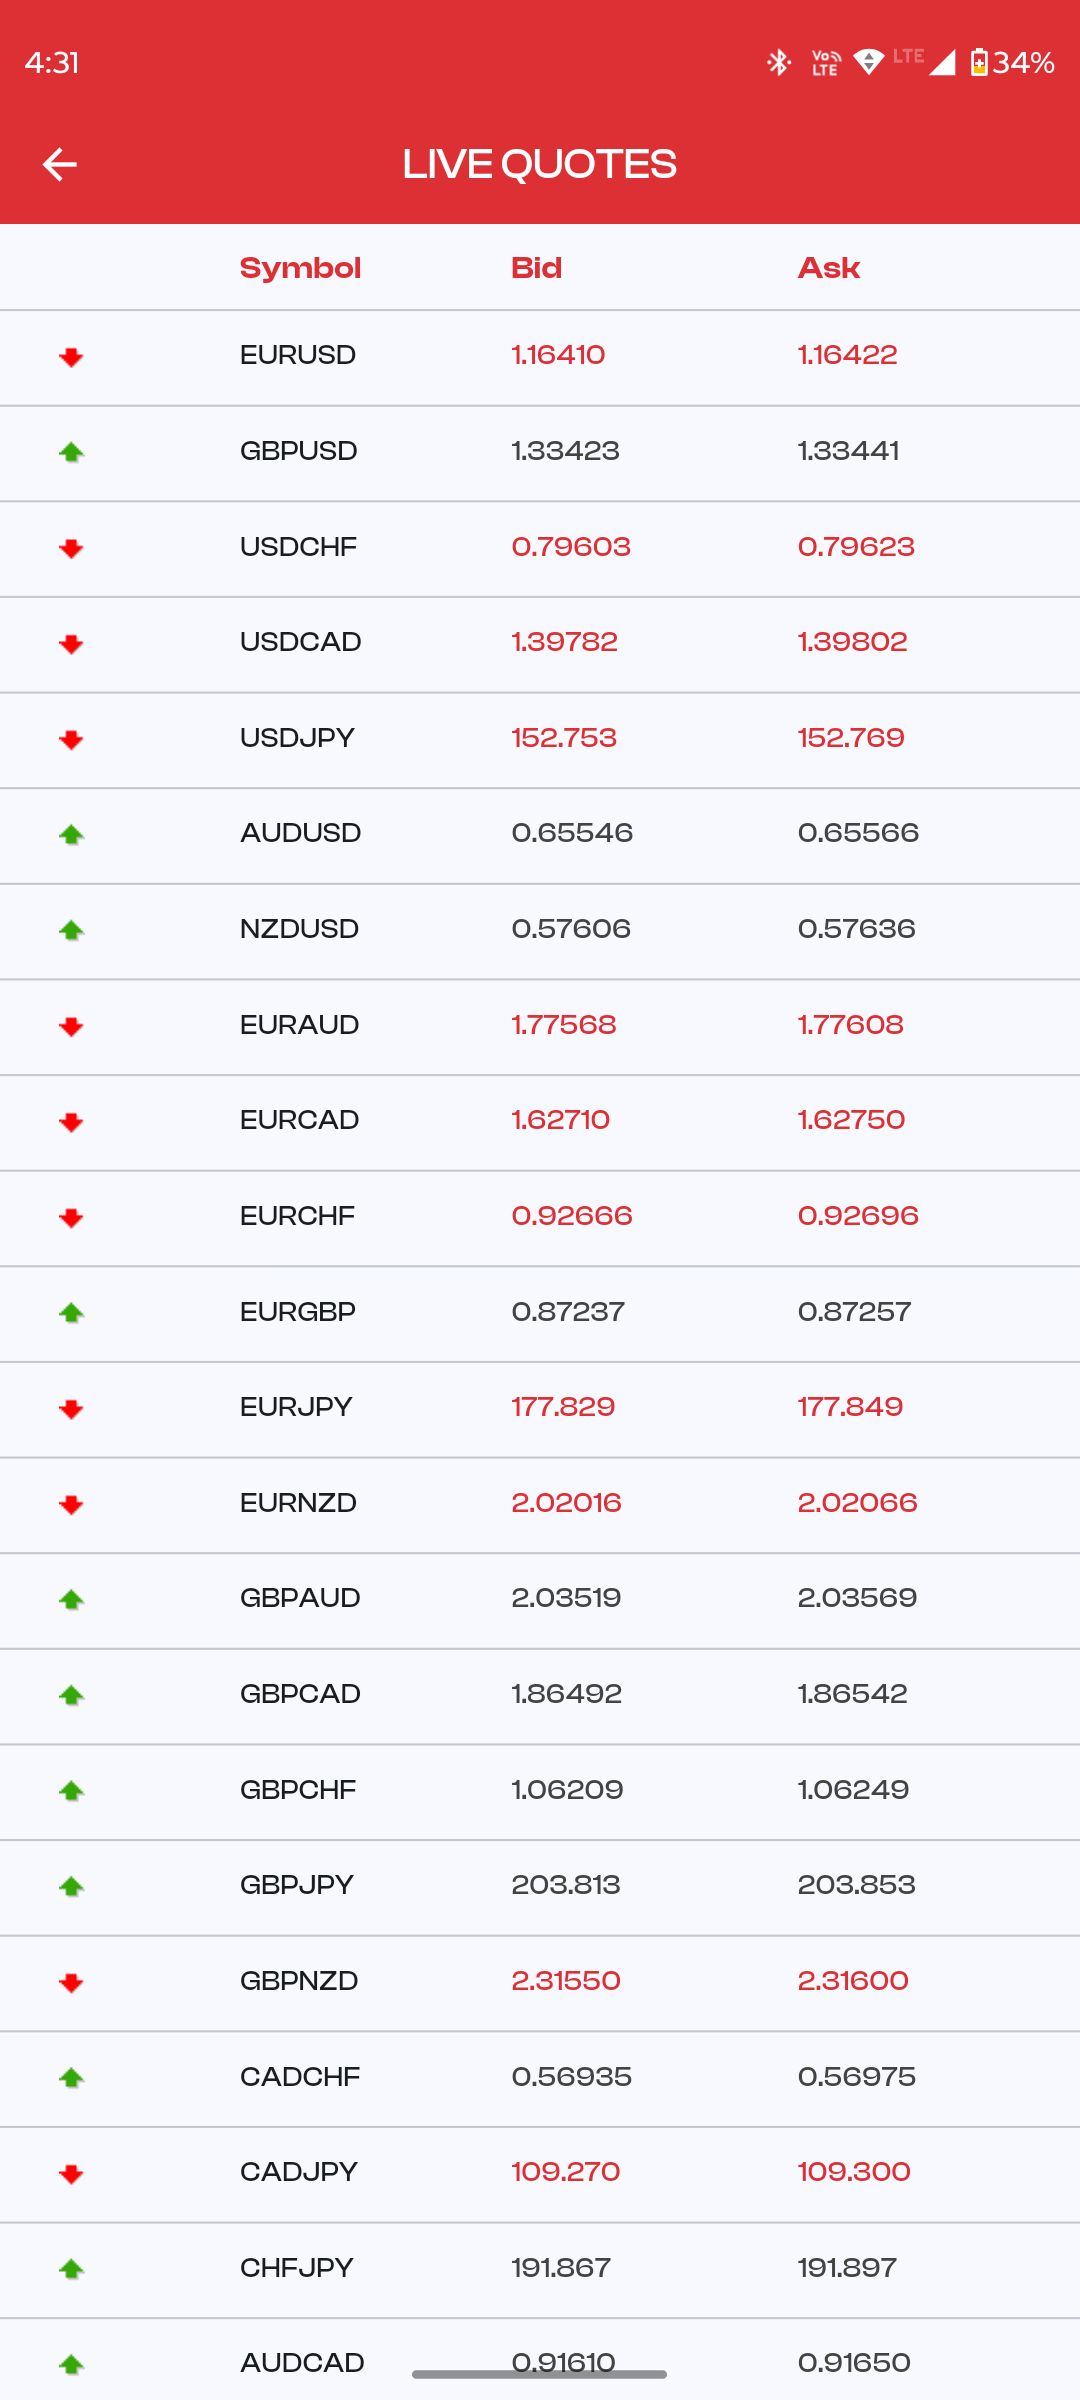The height and width of the screenshot is (2400, 1080).
Task: Tap the up arrow next to AUDUSD
Action: tap(71, 834)
